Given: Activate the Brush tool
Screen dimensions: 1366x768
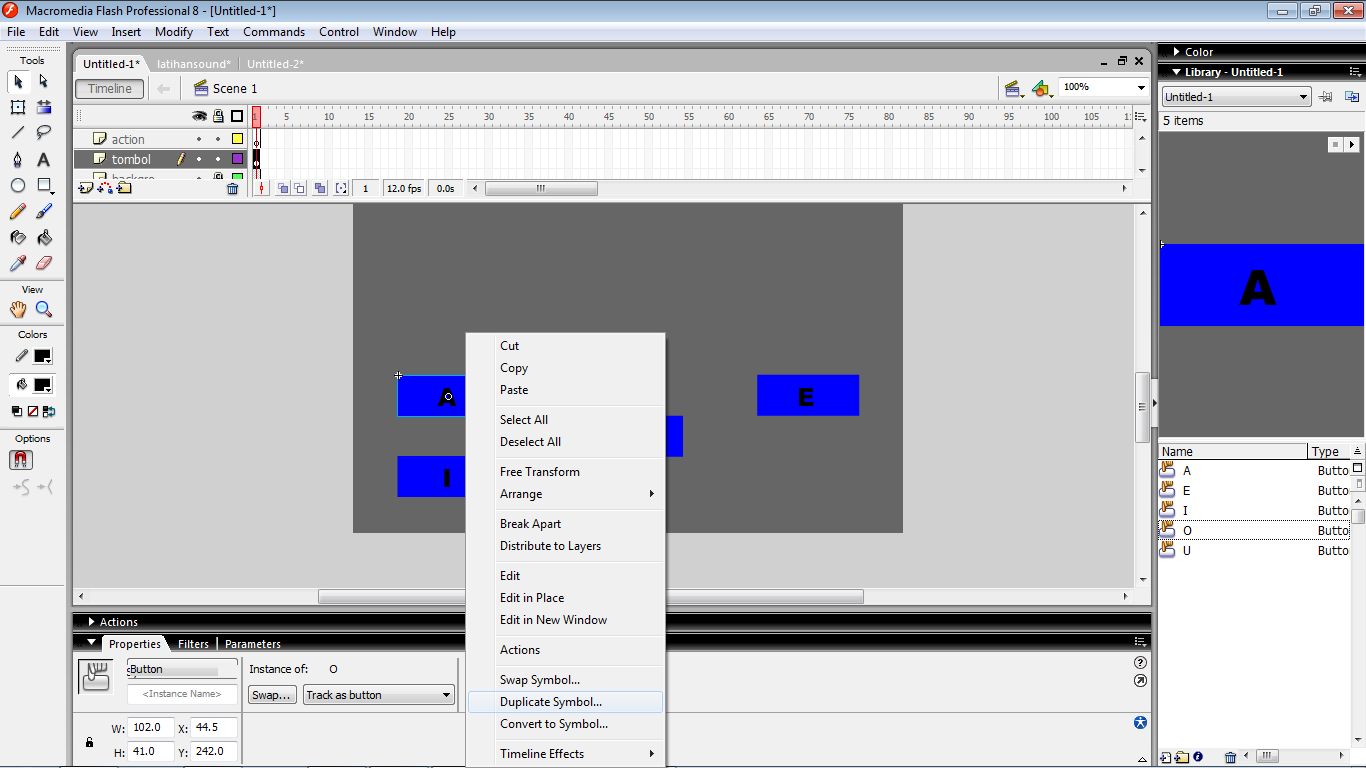Looking at the screenshot, I should 44,212.
